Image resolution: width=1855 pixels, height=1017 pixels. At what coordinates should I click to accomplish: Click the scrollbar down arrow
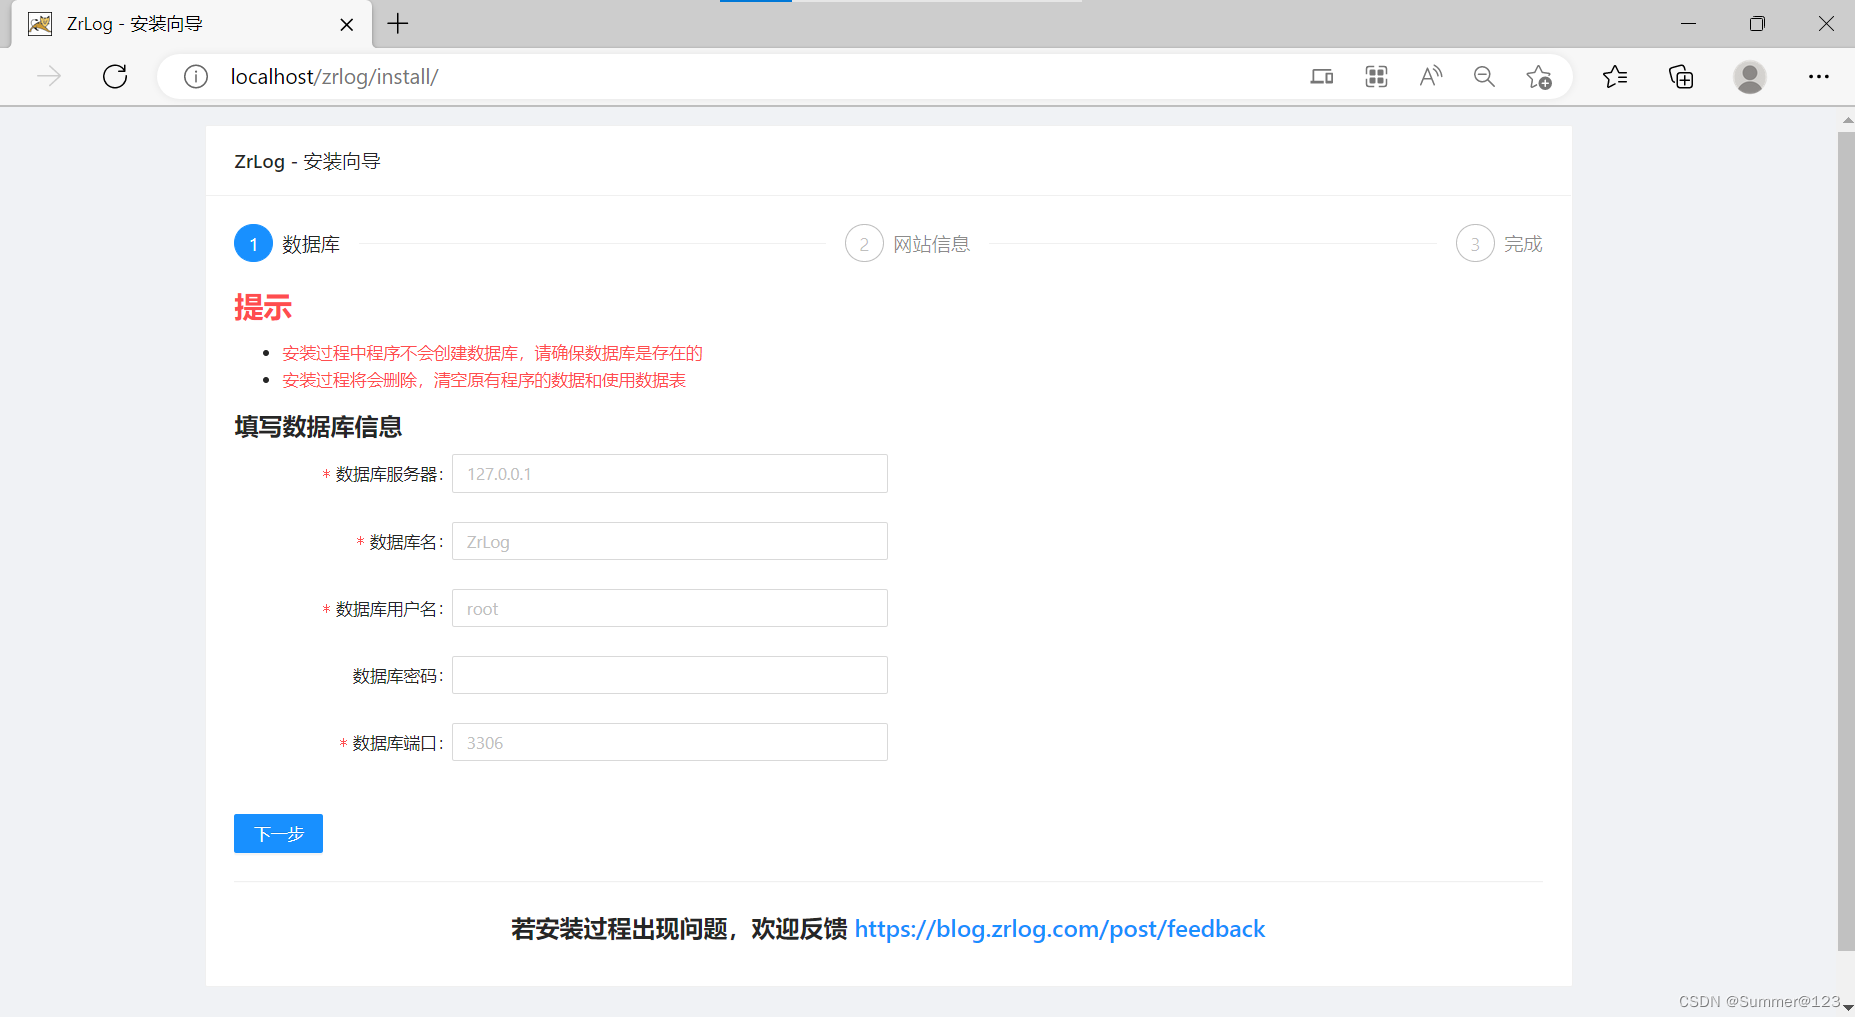(x=1847, y=1008)
